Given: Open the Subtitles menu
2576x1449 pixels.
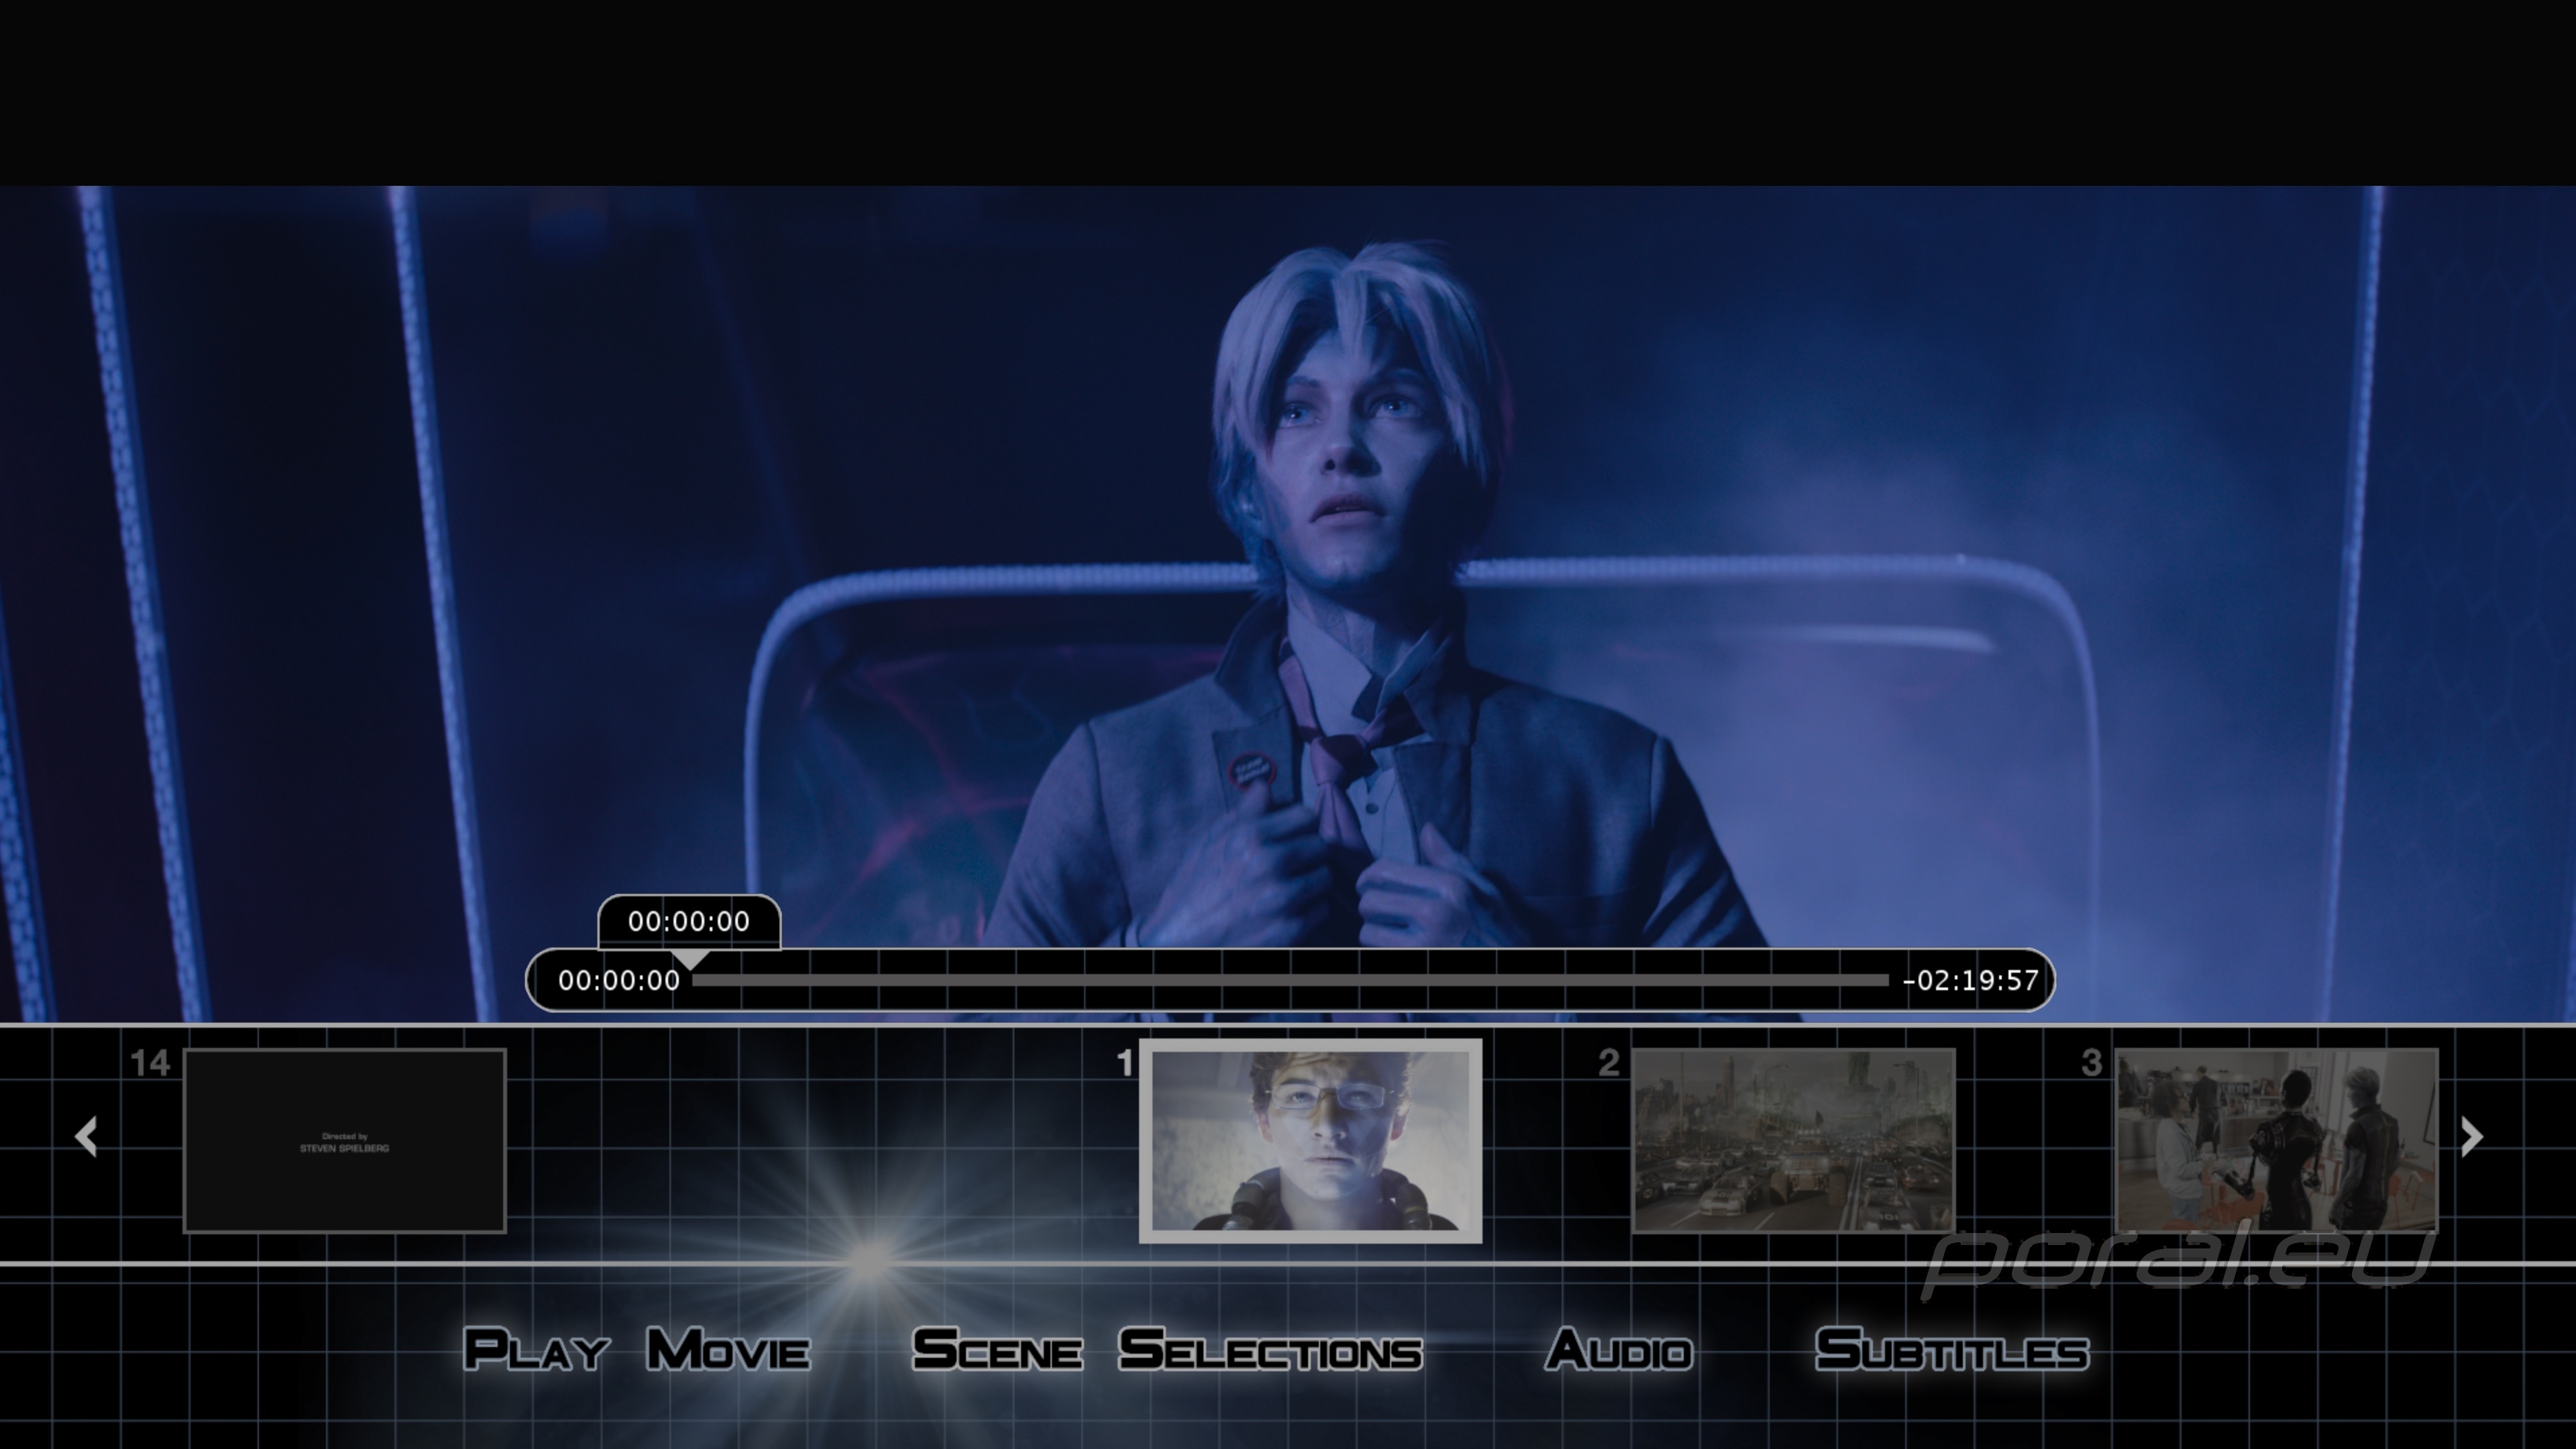Looking at the screenshot, I should point(1952,1349).
